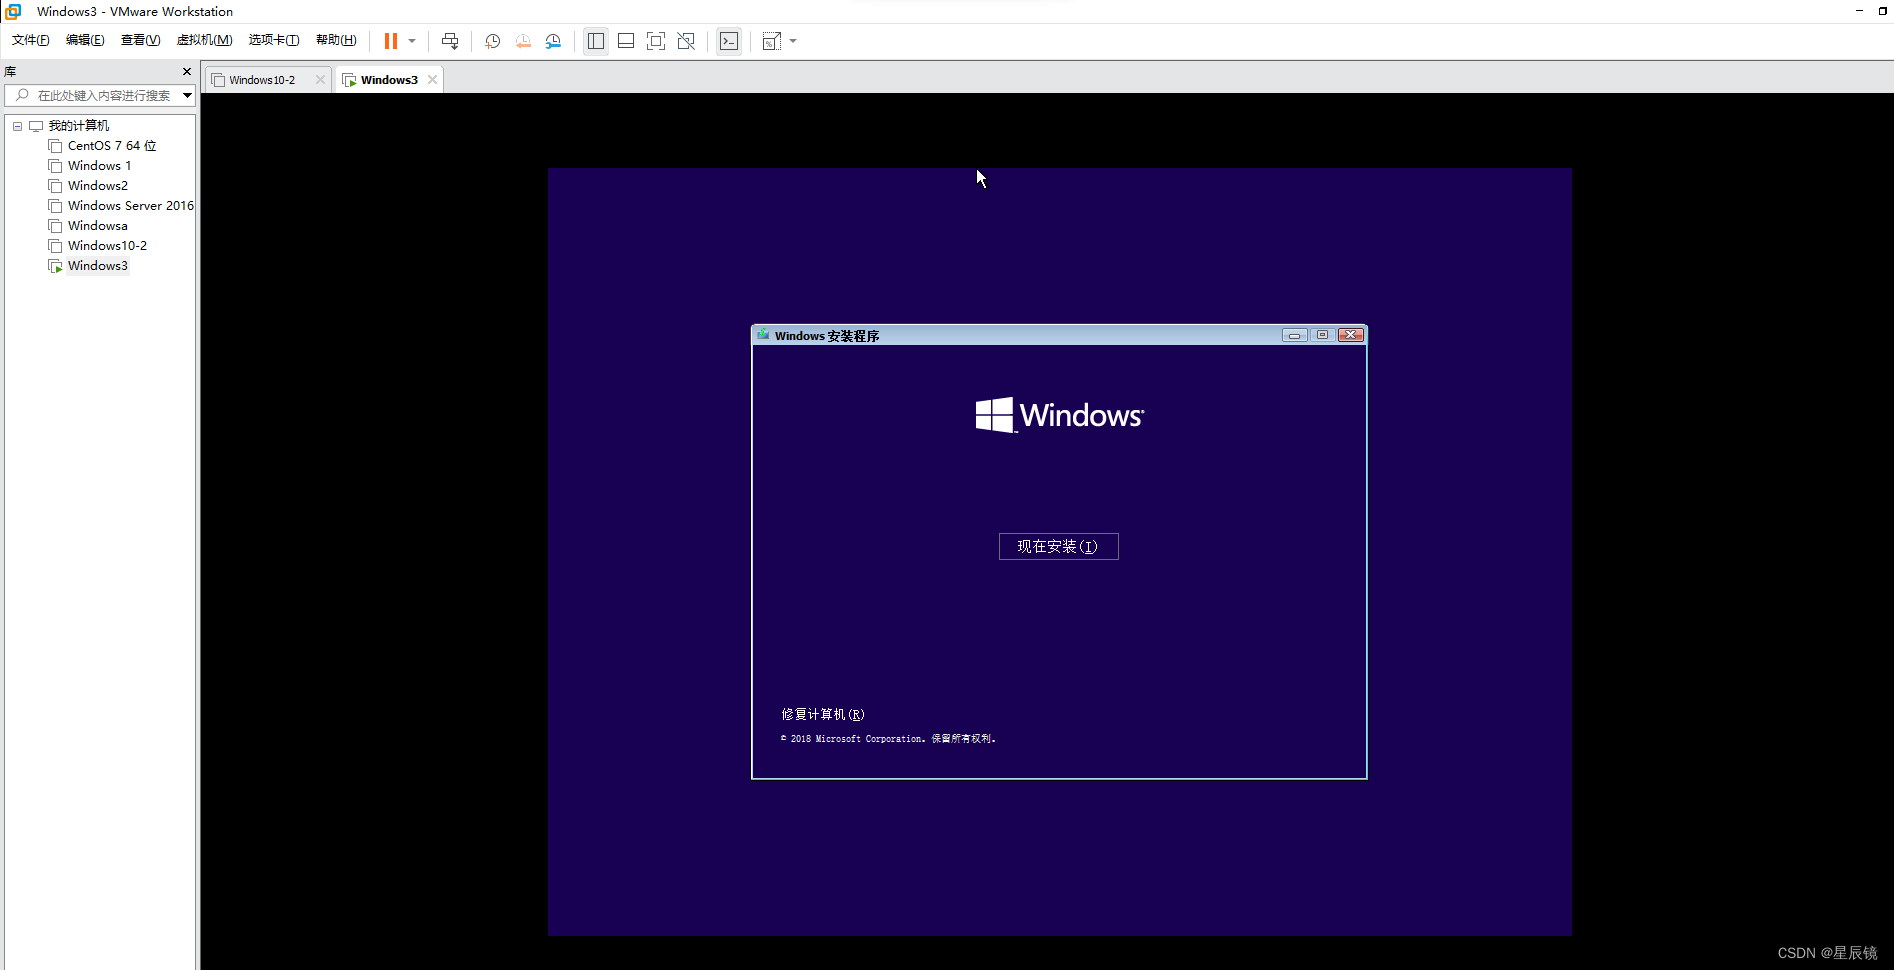Minimize the VMware Workstation window

pos(1859,11)
